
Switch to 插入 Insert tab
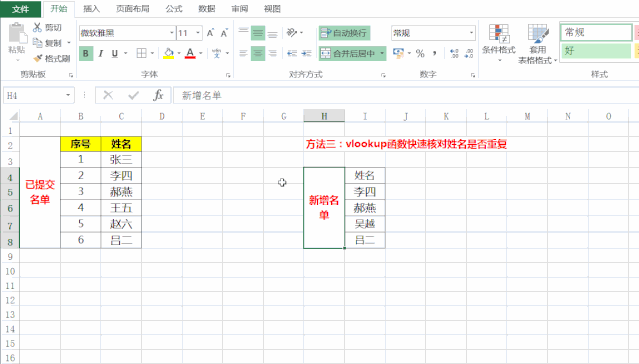point(91,9)
